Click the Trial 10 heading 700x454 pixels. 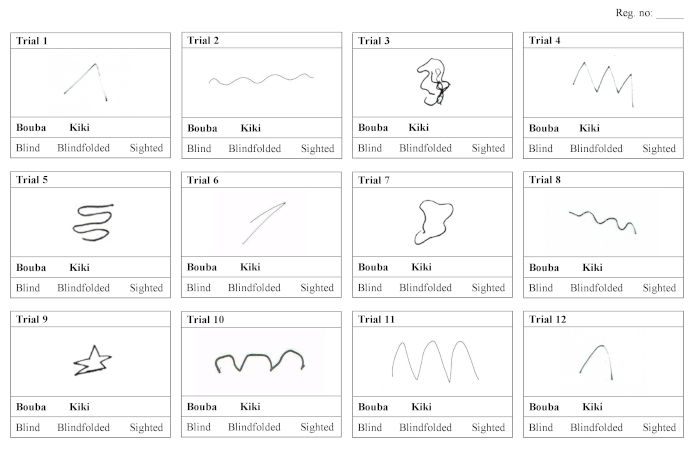coord(205,320)
